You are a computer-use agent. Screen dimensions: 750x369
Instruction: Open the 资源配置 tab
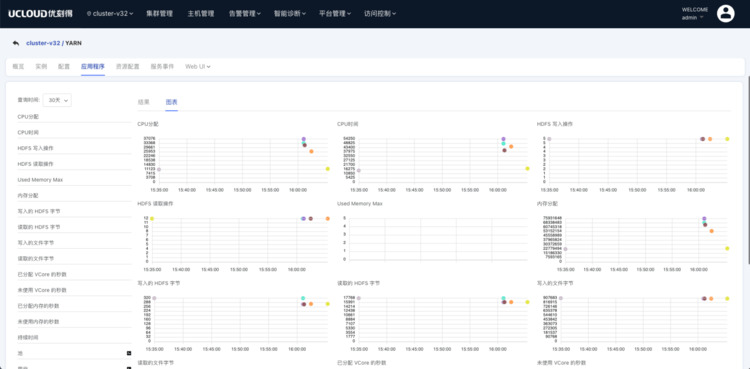[x=127, y=67]
